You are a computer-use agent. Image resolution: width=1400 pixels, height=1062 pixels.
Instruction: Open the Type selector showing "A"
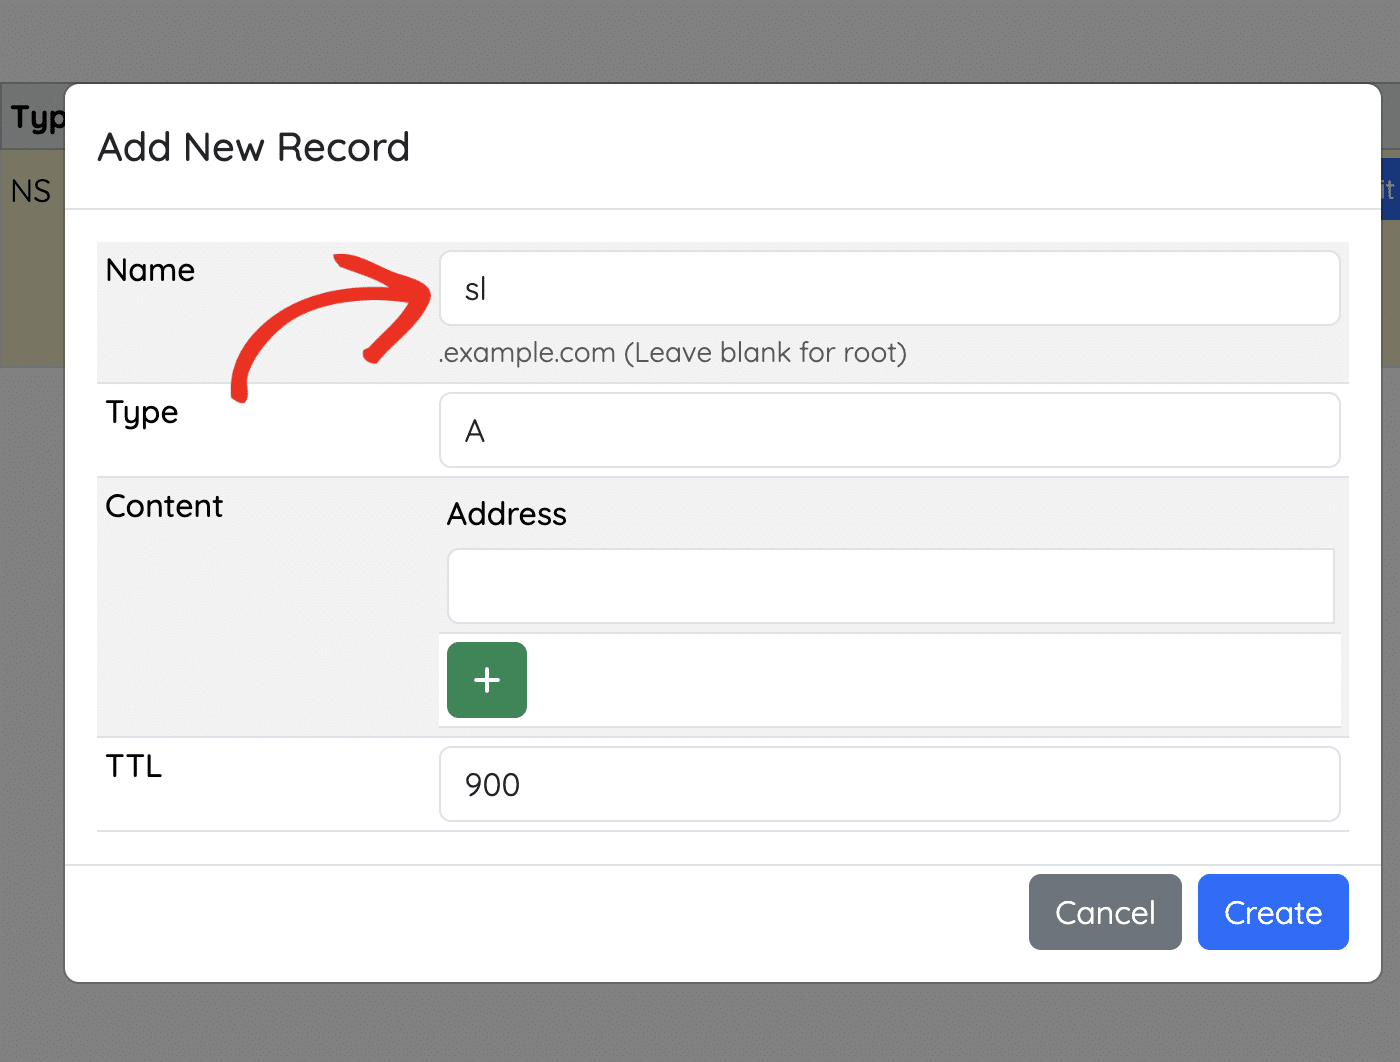(x=889, y=430)
